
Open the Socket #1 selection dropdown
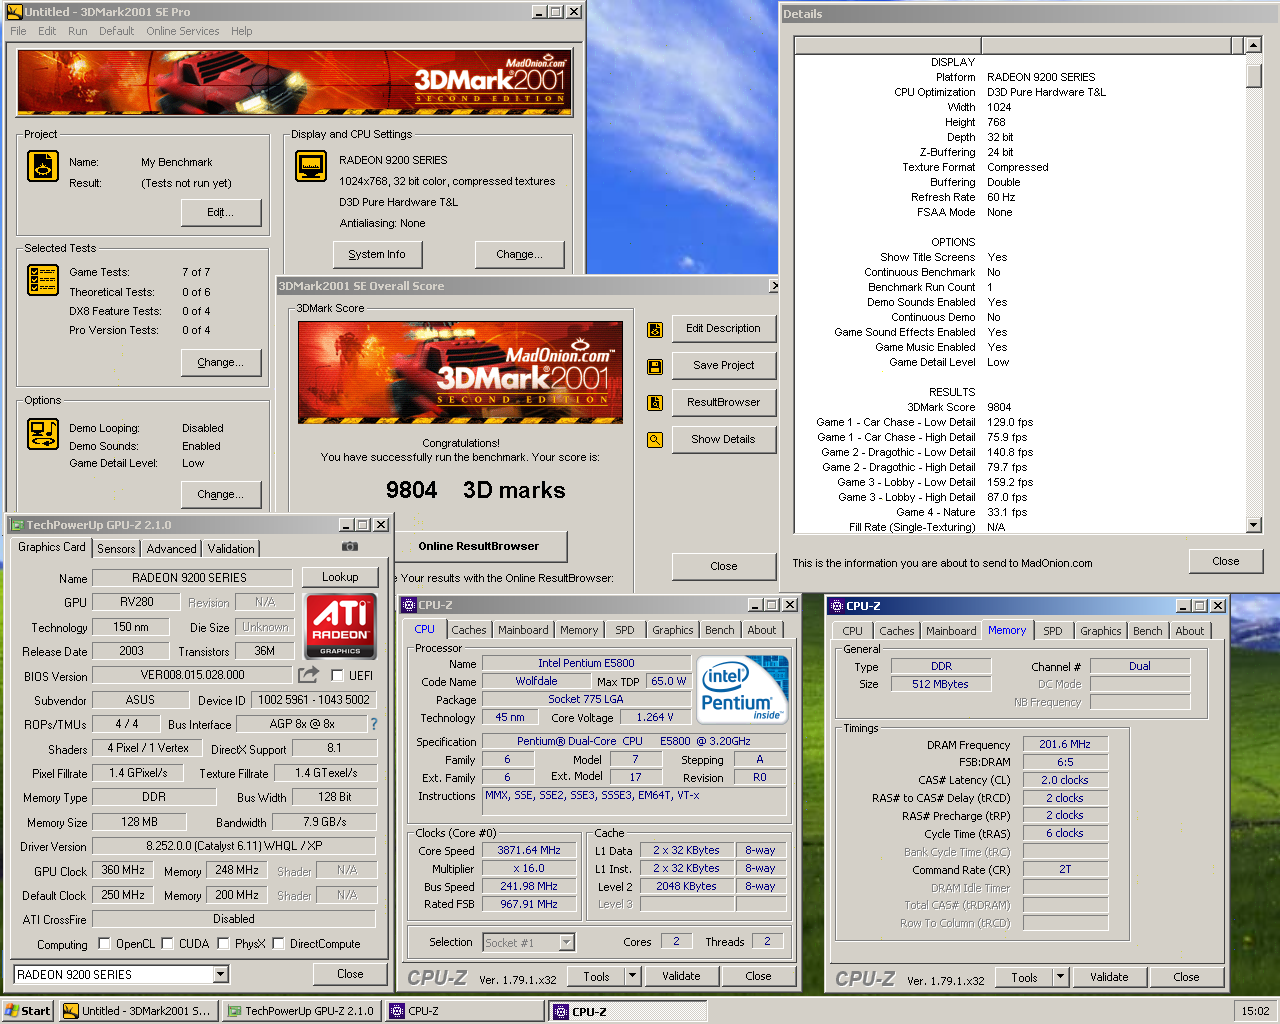pyautogui.click(x=567, y=942)
